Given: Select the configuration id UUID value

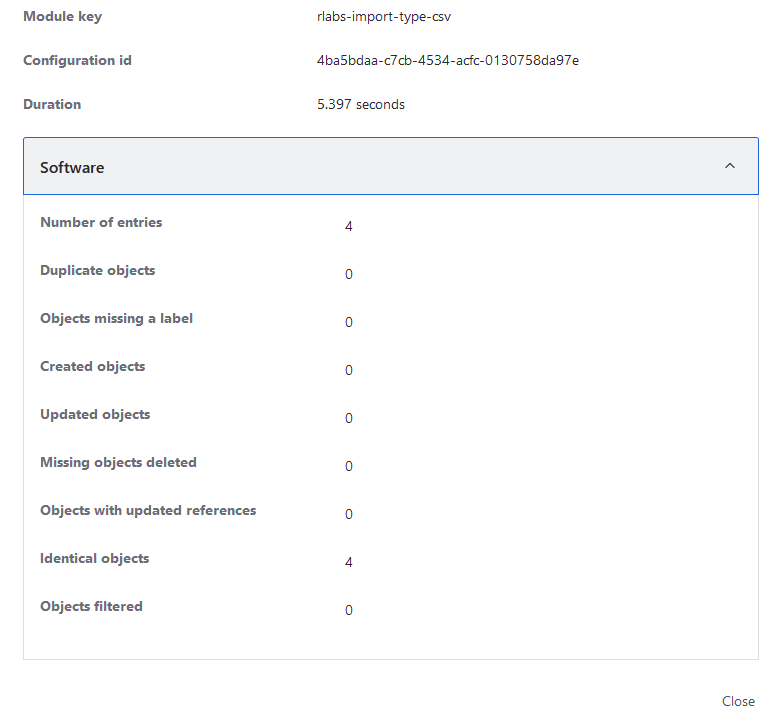Looking at the screenshot, I should coord(448,61).
